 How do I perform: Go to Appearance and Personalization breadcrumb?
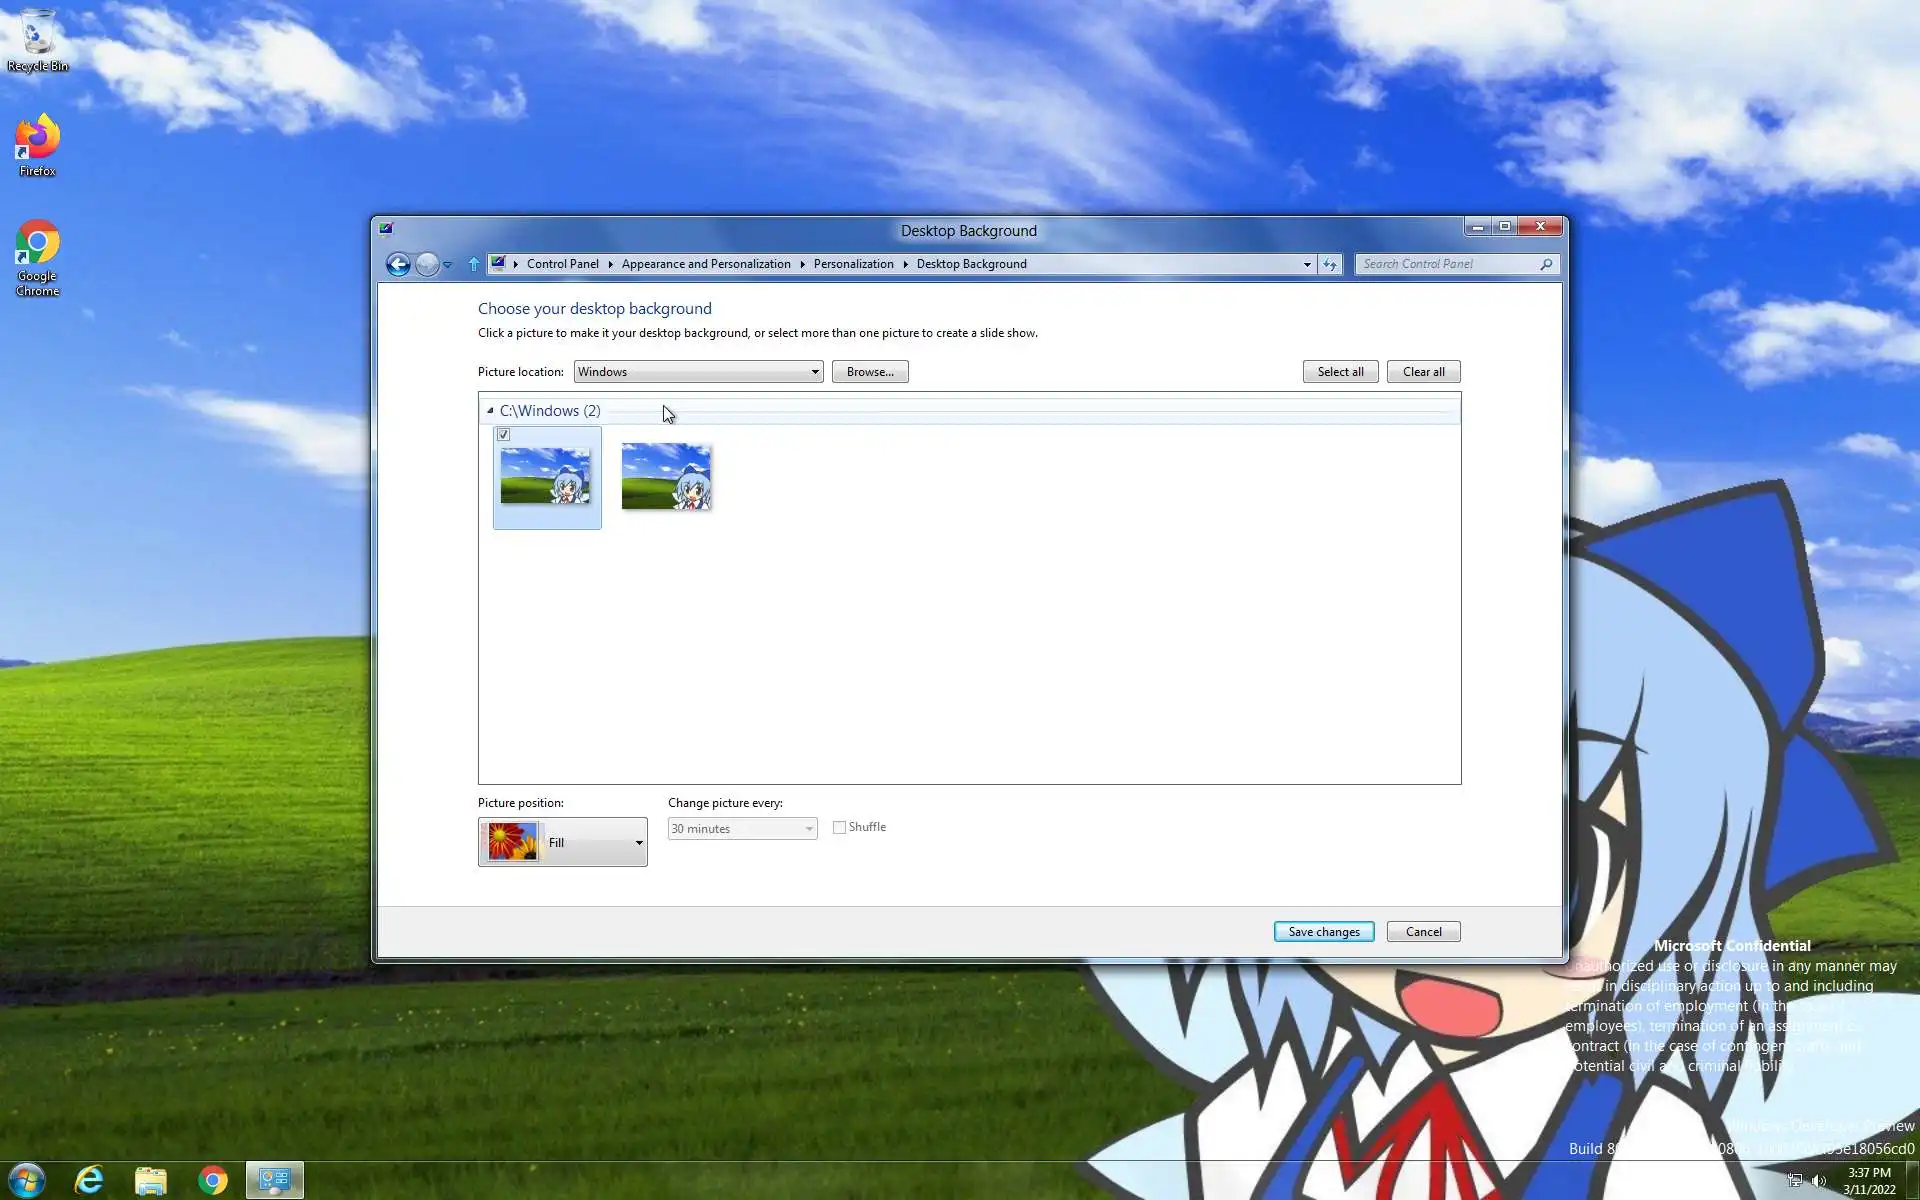pos(705,264)
